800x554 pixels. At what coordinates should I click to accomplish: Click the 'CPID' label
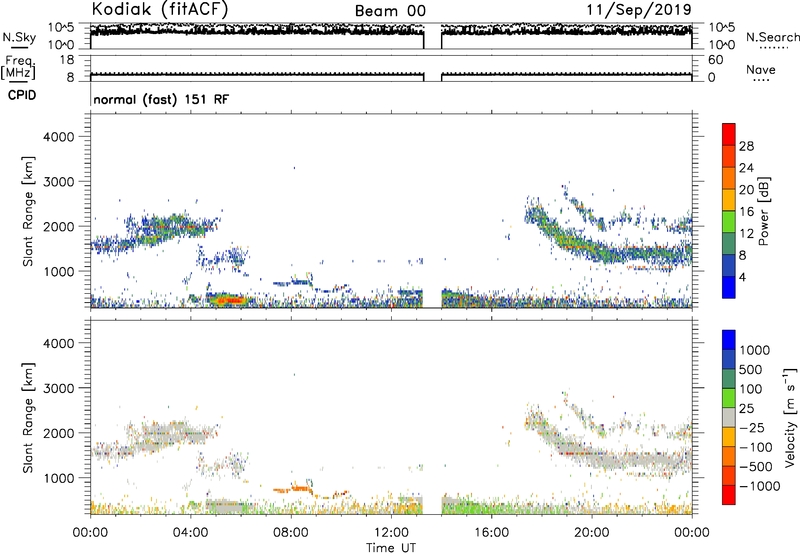pos(22,95)
